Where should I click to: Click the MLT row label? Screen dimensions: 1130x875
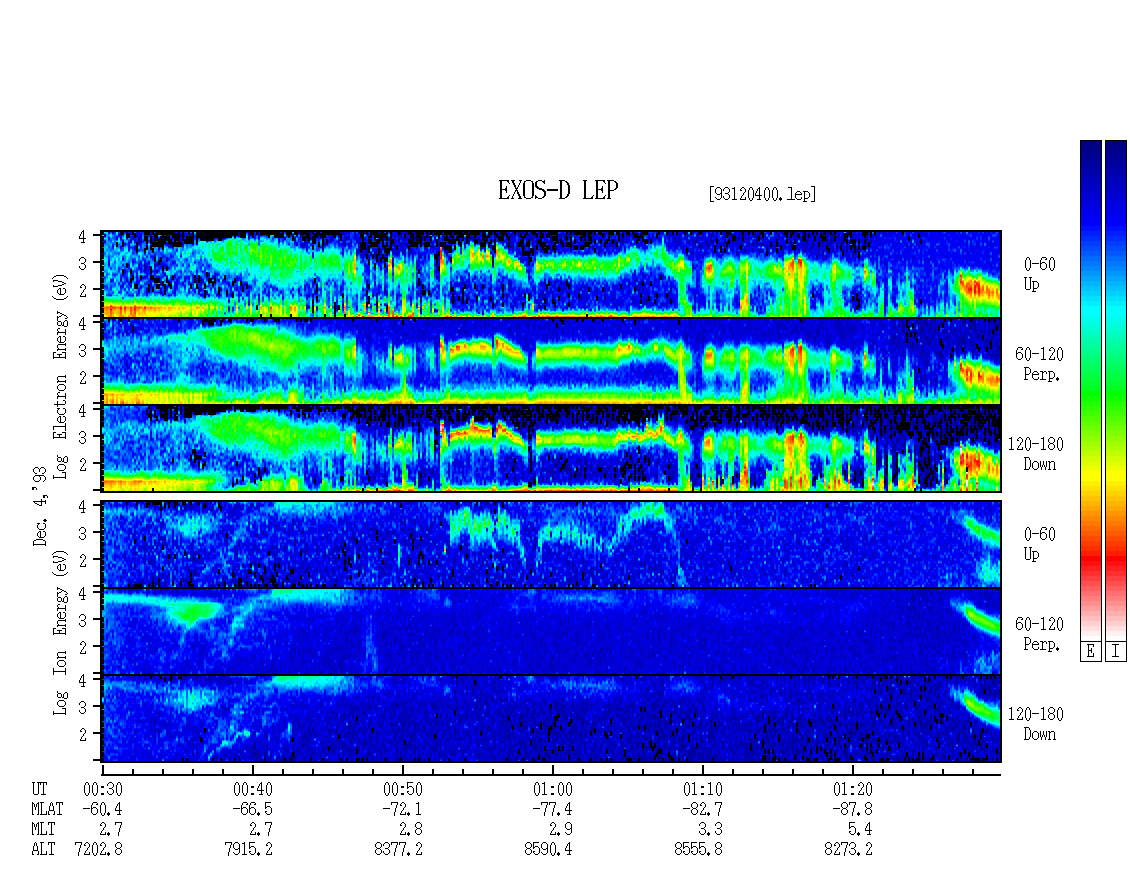pyautogui.click(x=43, y=830)
